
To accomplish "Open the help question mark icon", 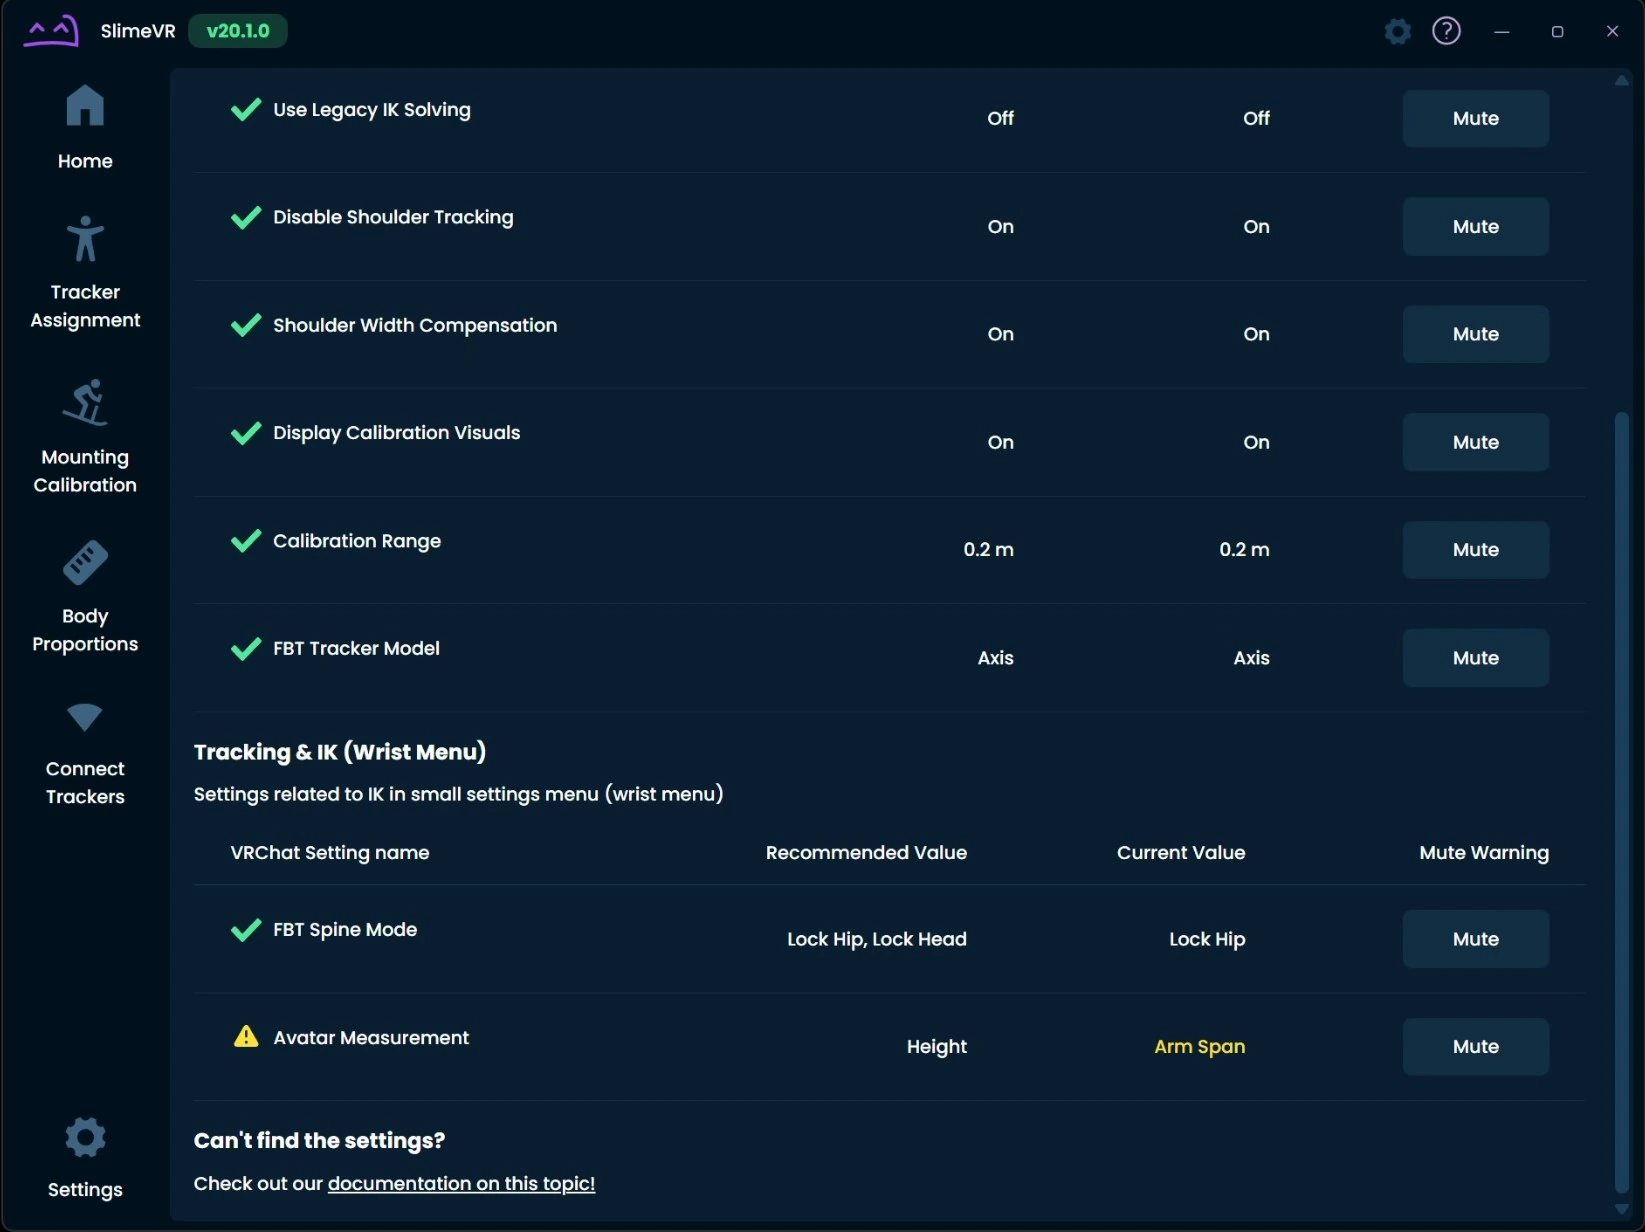I will tap(1446, 31).
